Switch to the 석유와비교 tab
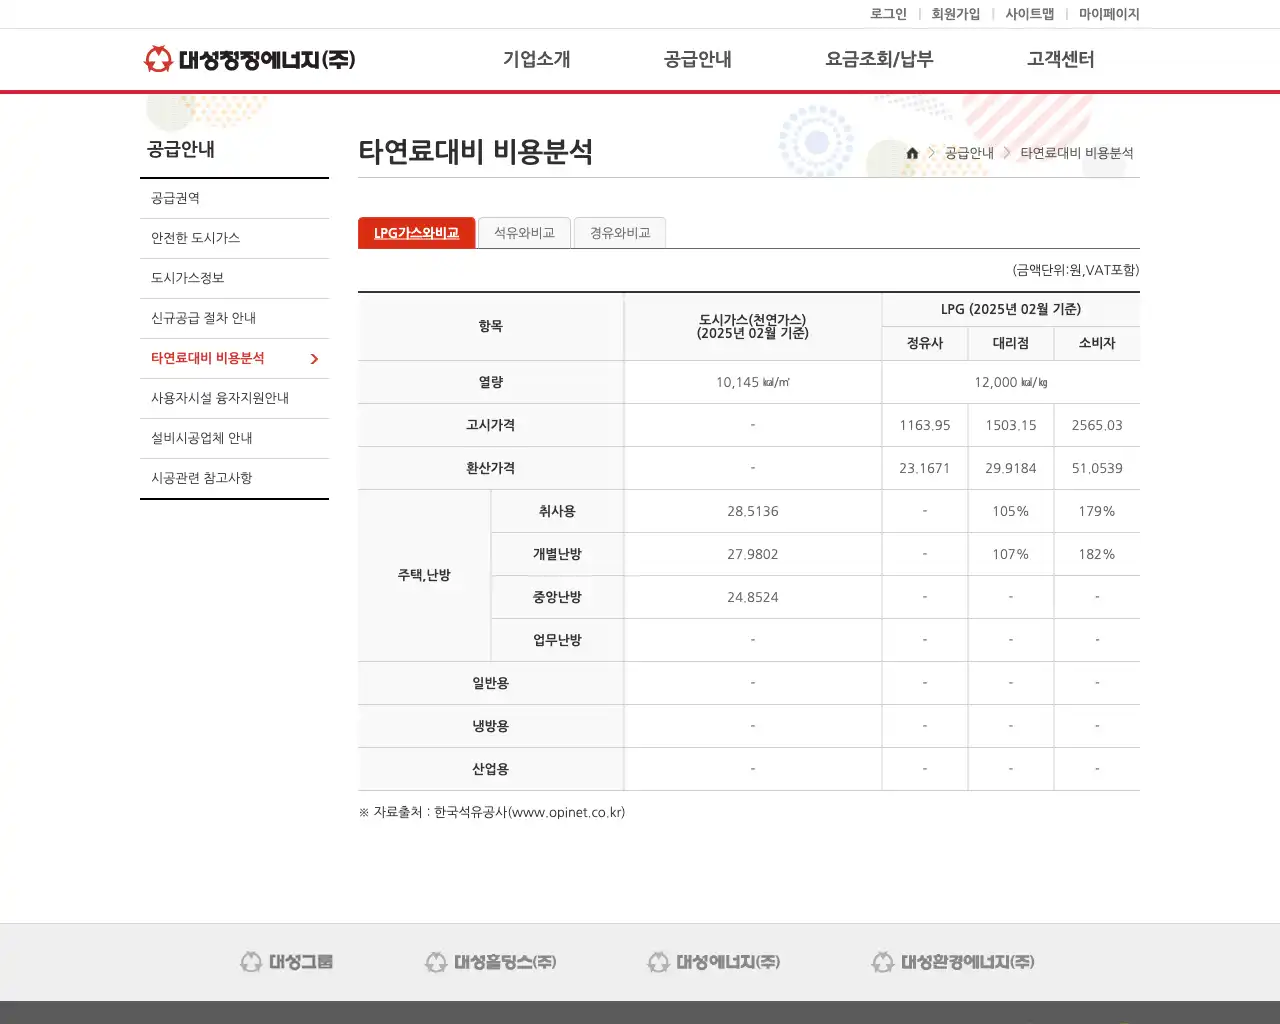The width and height of the screenshot is (1280, 1024). pyautogui.click(x=524, y=232)
